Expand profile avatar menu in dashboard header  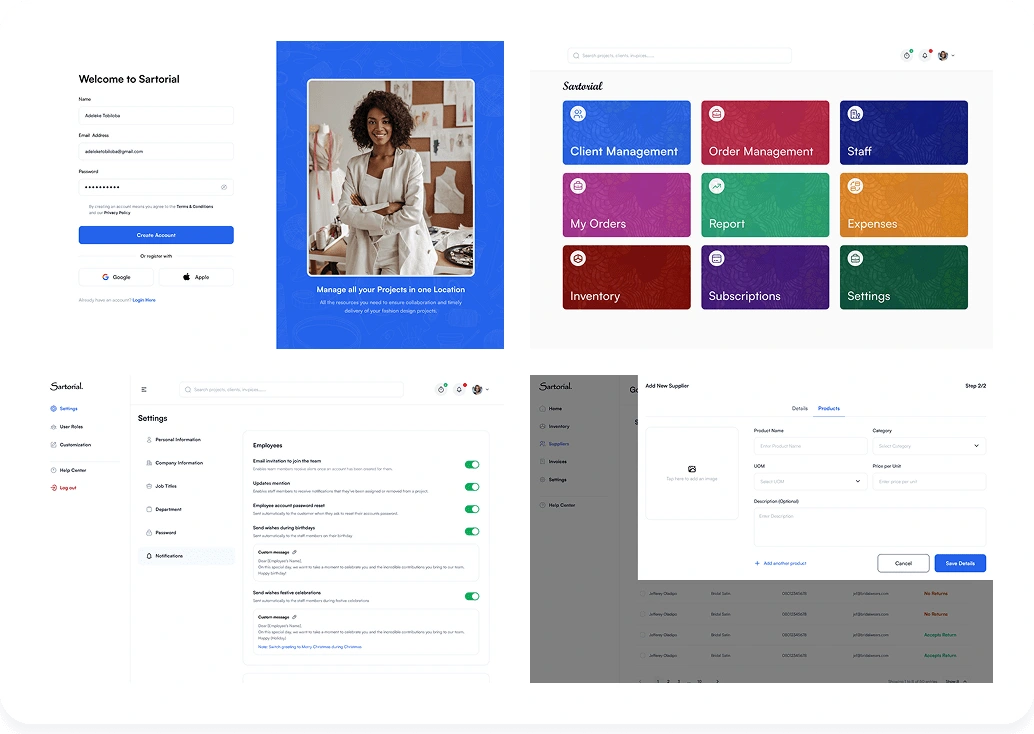coord(946,55)
